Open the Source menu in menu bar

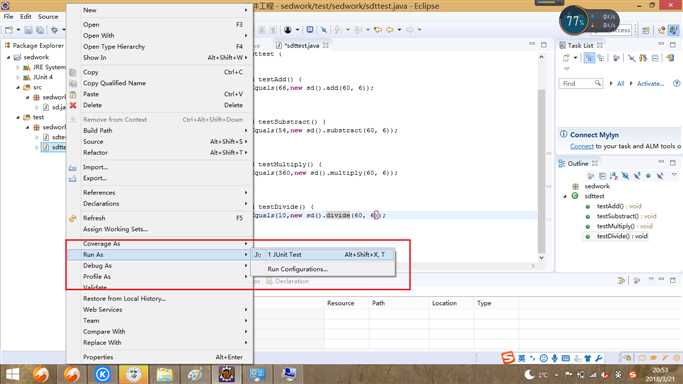[x=48, y=17]
